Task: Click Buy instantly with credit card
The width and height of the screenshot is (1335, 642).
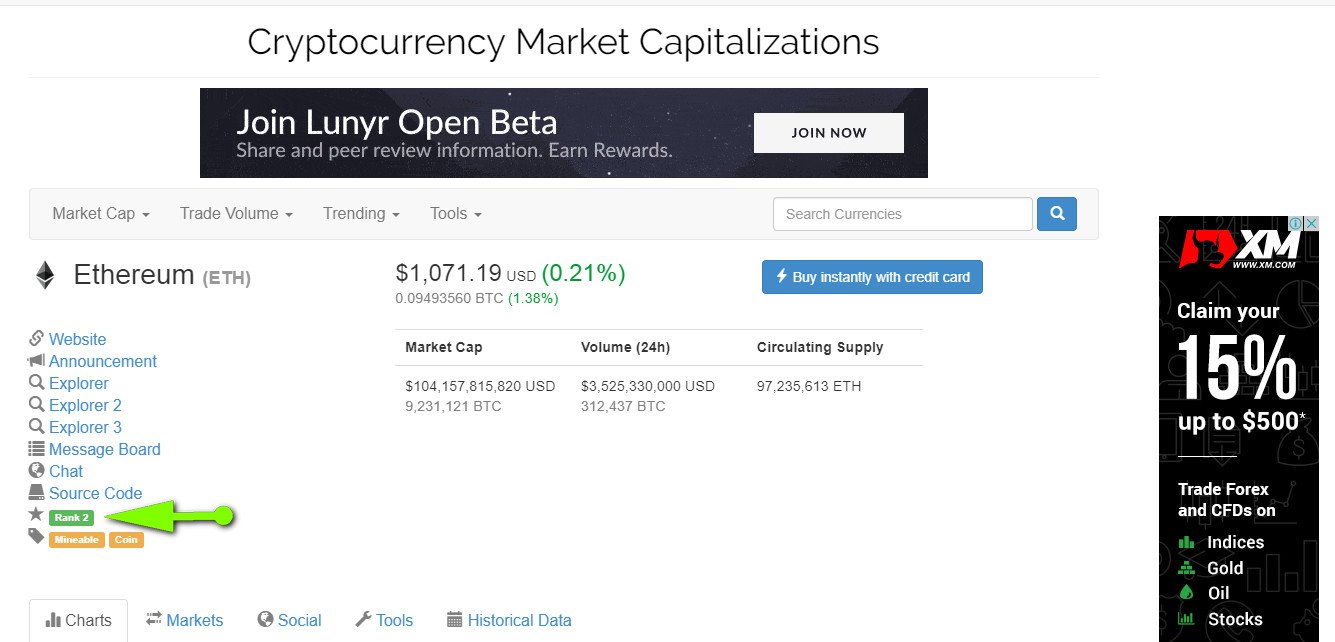Action: point(872,277)
